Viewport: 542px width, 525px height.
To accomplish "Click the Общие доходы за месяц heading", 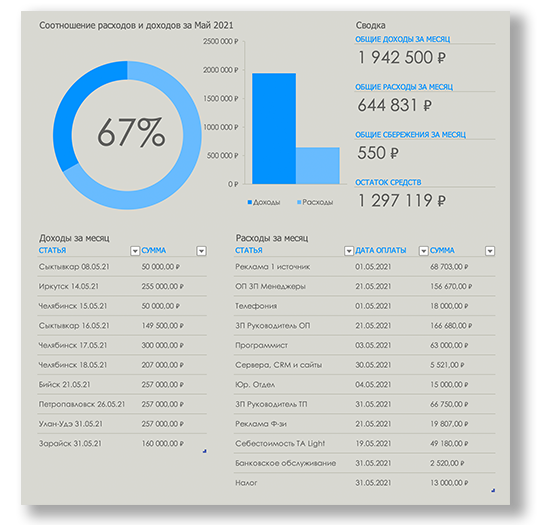I will (402, 39).
